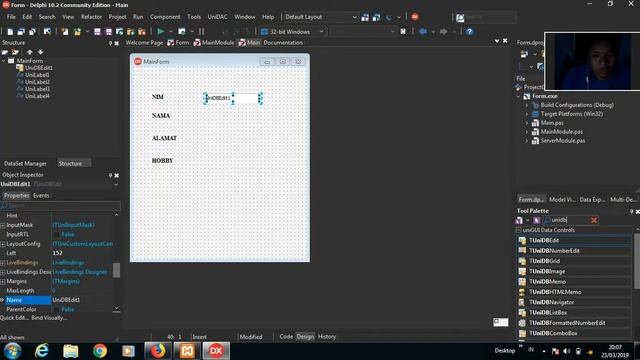Open XAMPP from the taskbar
This screenshot has height=360, width=640.
click(187, 351)
